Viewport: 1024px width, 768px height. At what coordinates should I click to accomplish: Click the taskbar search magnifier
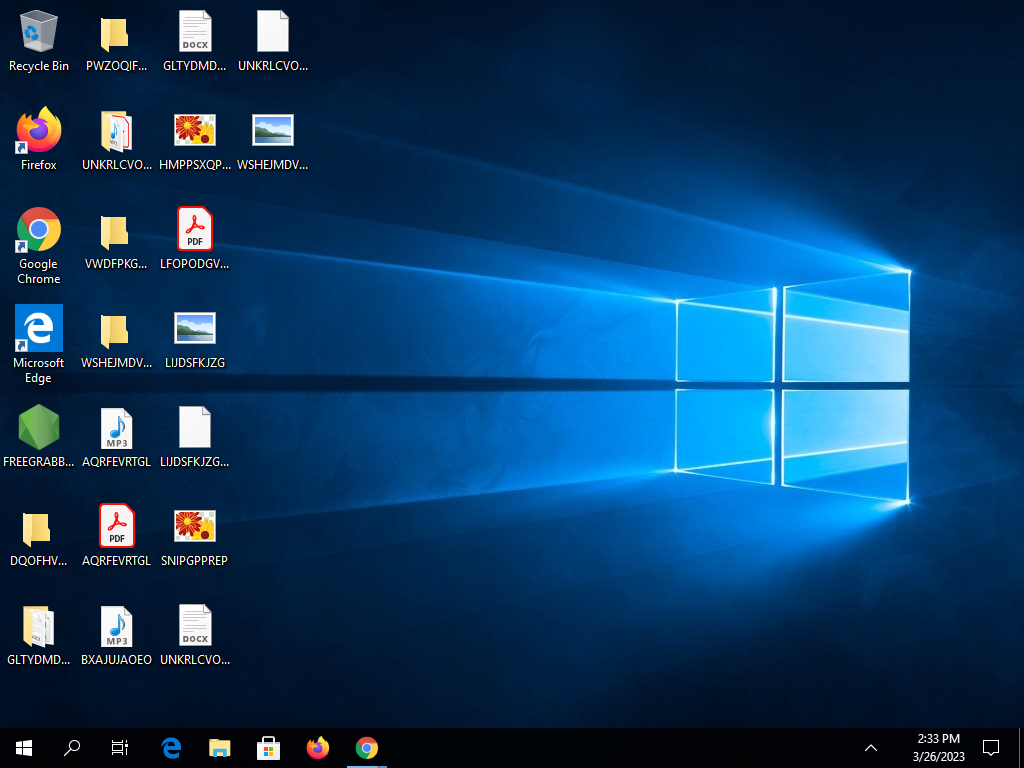click(x=72, y=747)
